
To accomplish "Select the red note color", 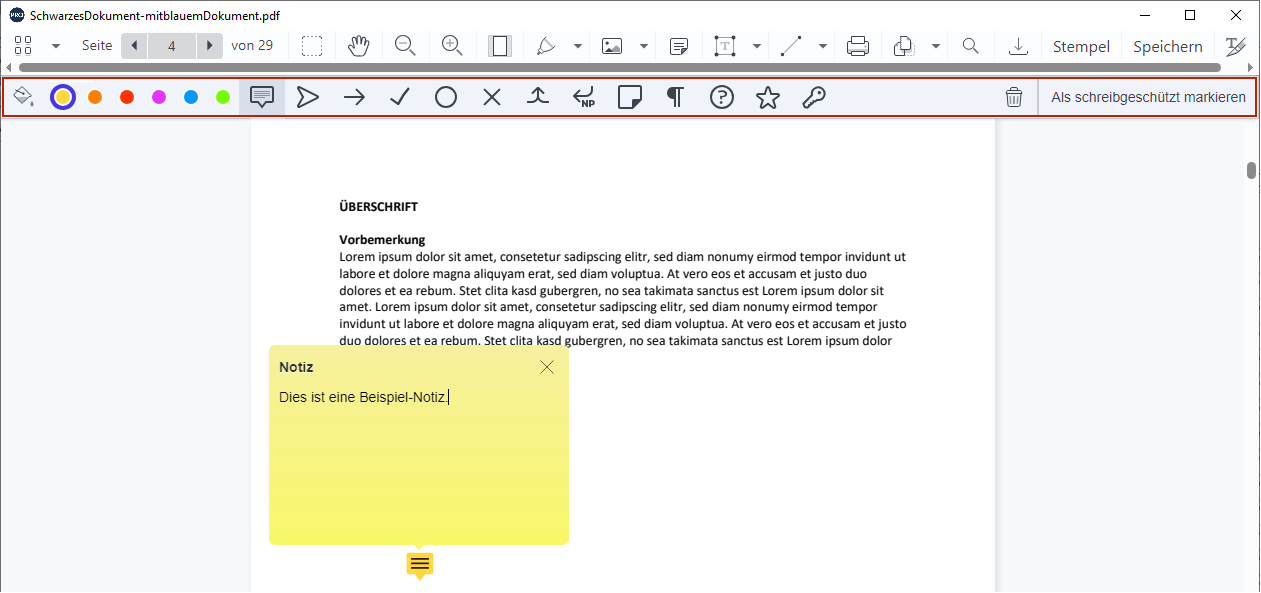I will tap(127, 97).
